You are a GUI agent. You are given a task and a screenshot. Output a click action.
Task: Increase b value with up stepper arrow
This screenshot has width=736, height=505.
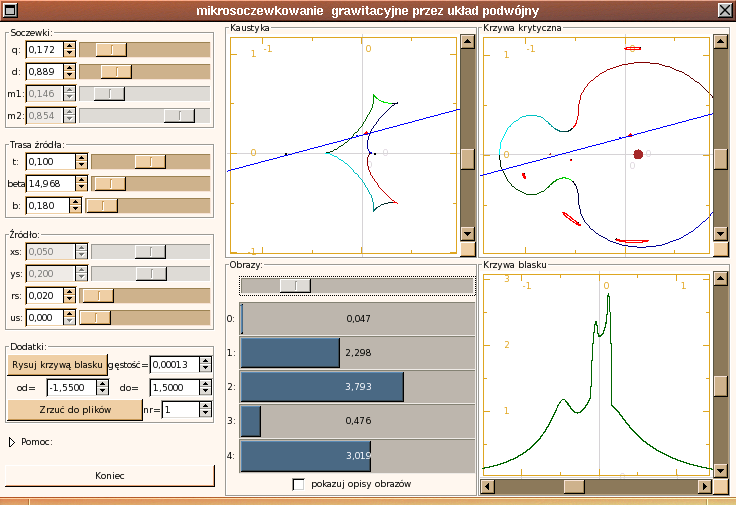pyautogui.click(x=76, y=202)
